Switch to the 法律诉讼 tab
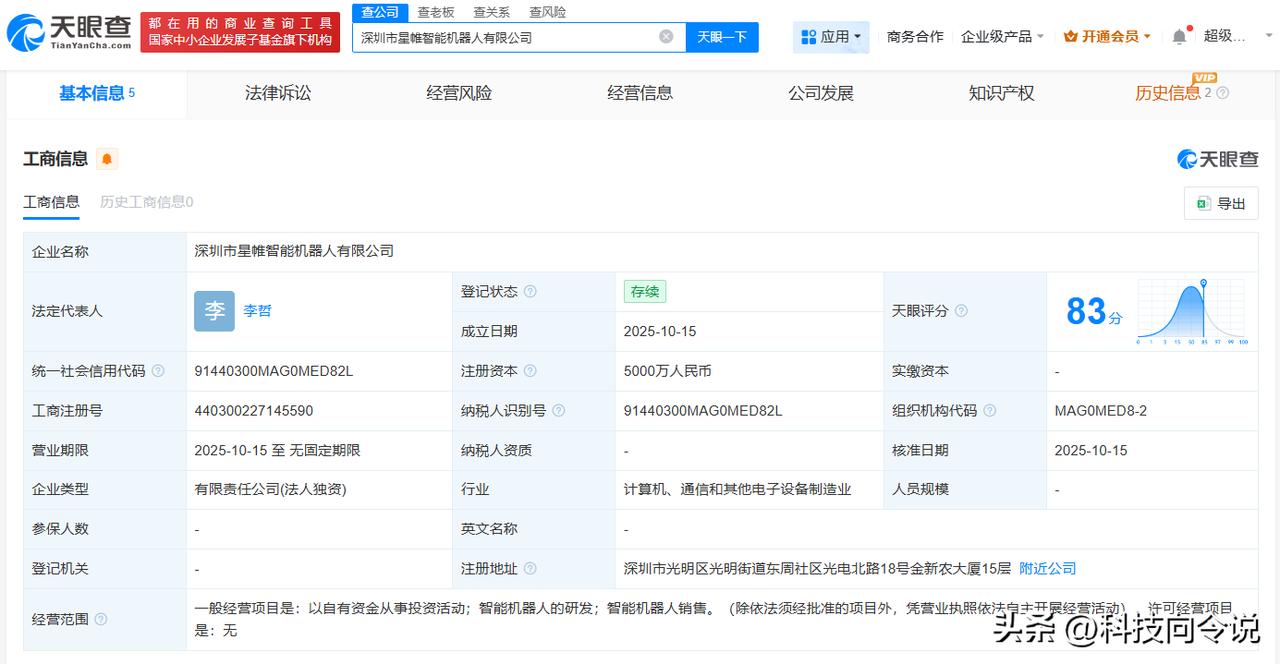The height and width of the screenshot is (664, 1280). pyautogui.click(x=278, y=93)
